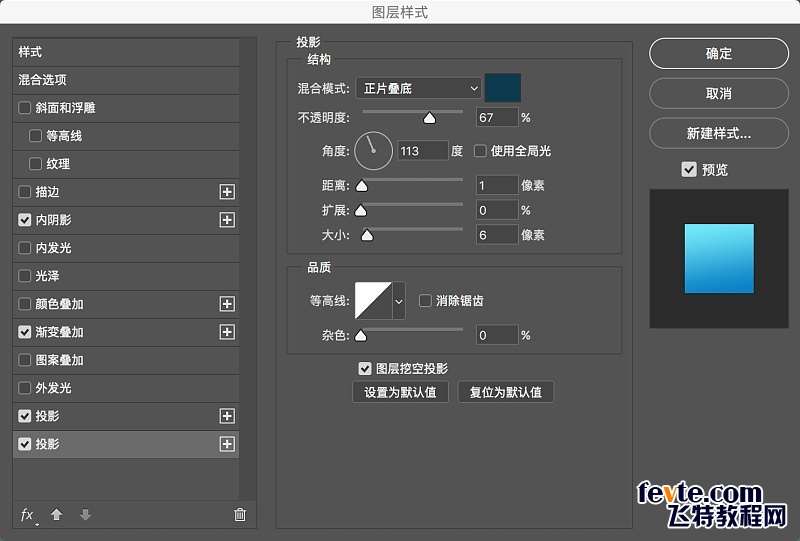Click the plus icon beside 渐变叠加
Image resolution: width=800 pixels, height=541 pixels.
click(227, 332)
